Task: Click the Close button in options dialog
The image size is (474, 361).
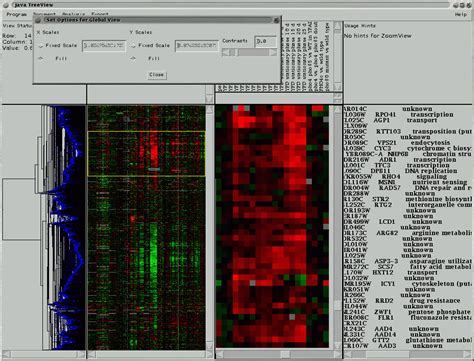Action: point(156,75)
